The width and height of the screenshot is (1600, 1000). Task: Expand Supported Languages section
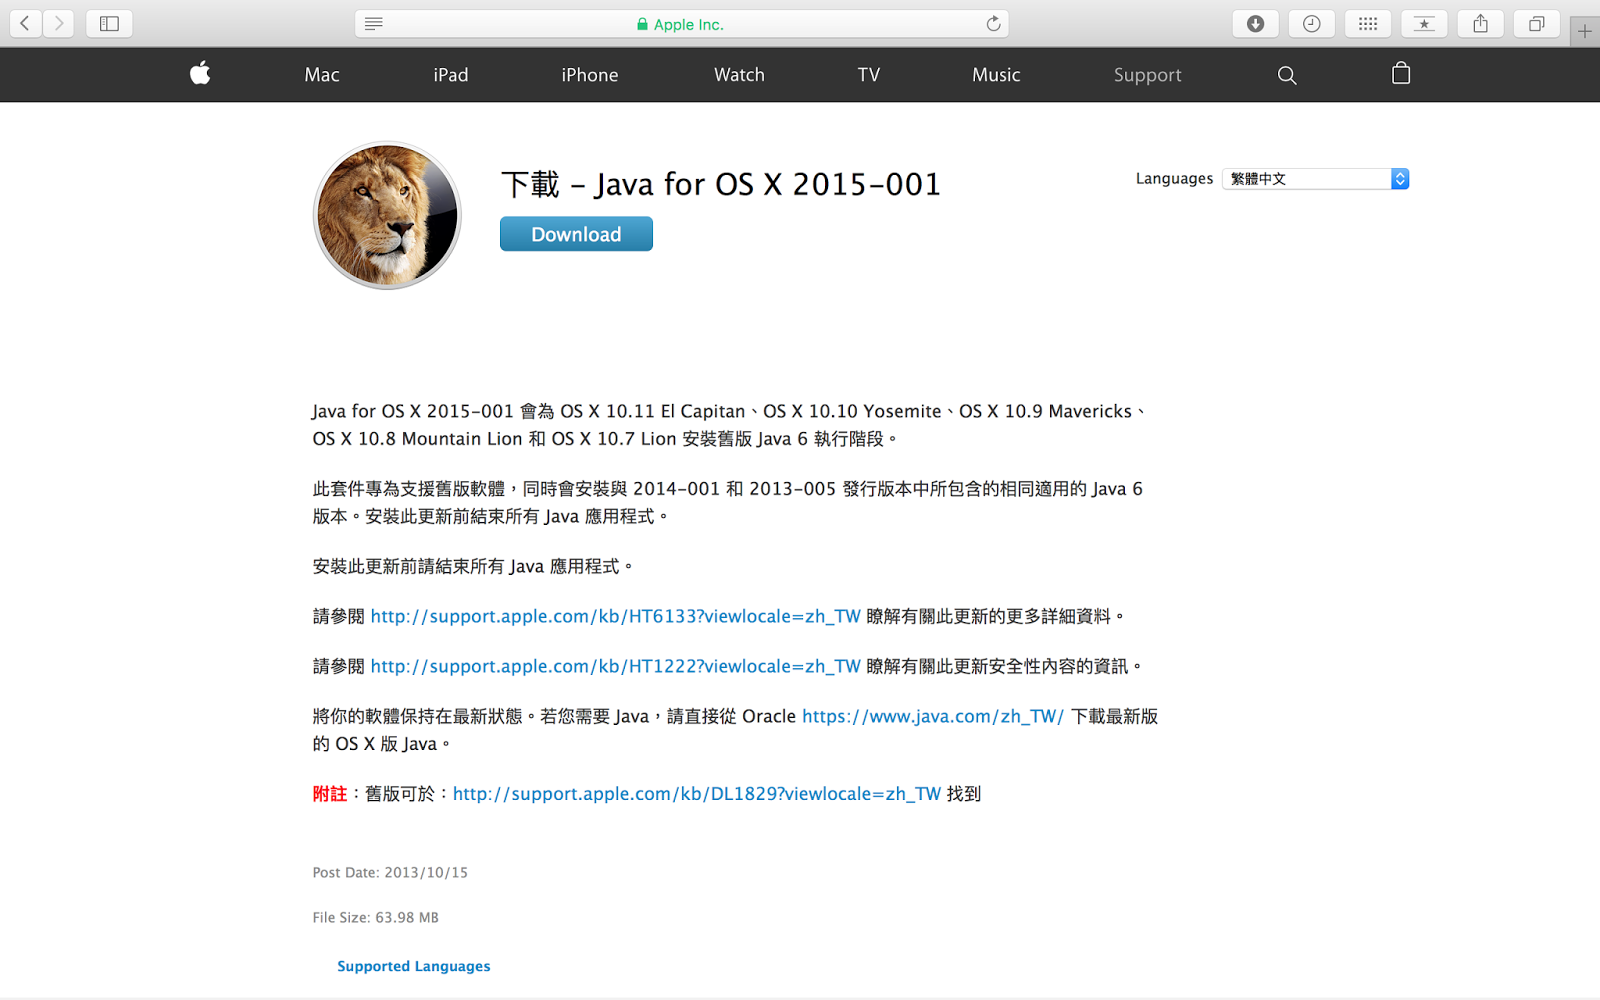click(414, 966)
